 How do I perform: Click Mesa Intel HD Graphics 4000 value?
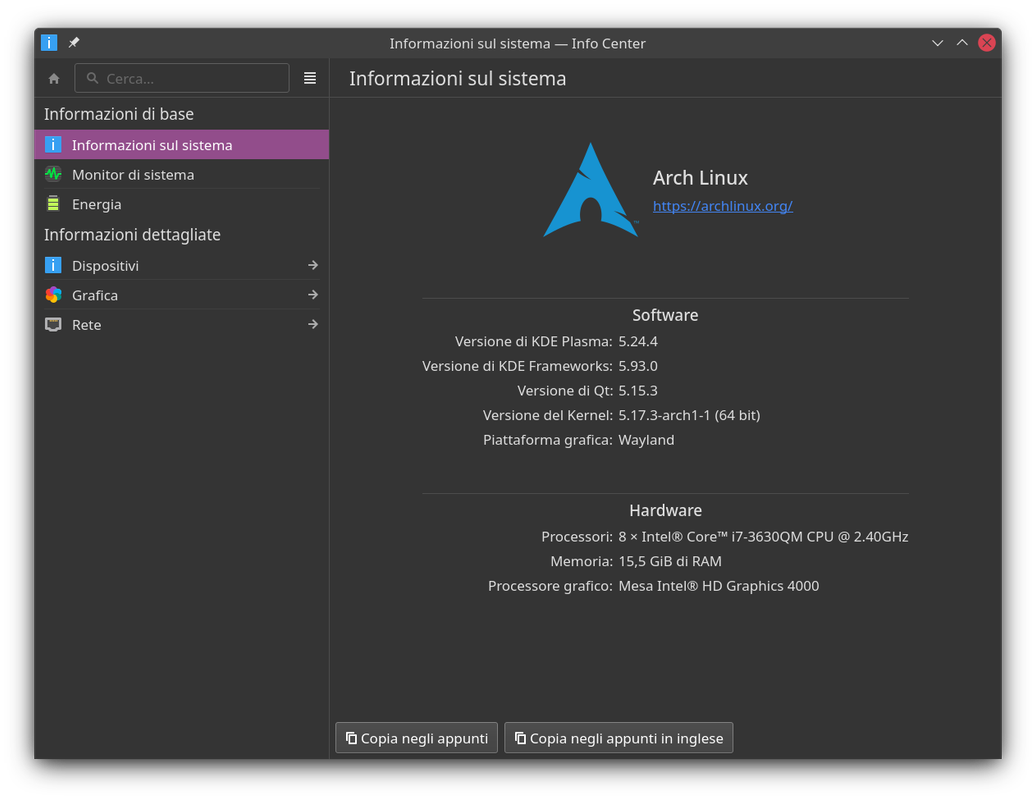718,586
